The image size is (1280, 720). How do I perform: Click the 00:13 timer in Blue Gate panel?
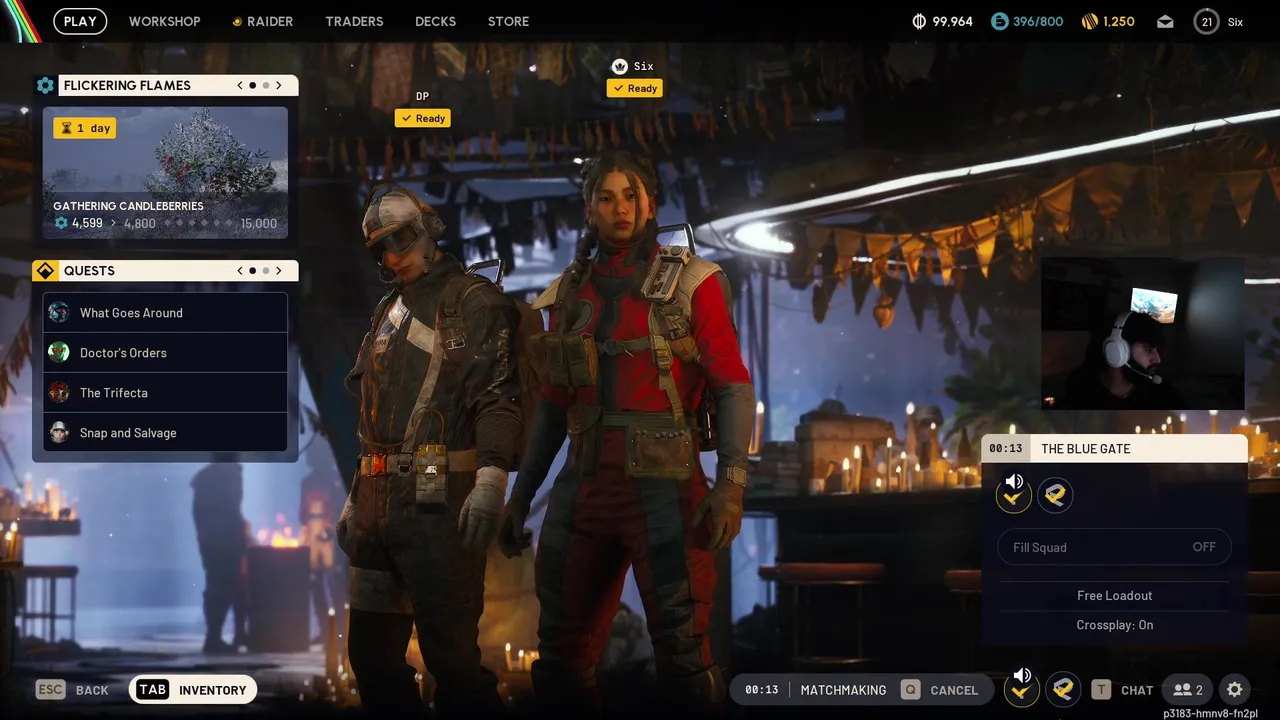[1006, 449]
